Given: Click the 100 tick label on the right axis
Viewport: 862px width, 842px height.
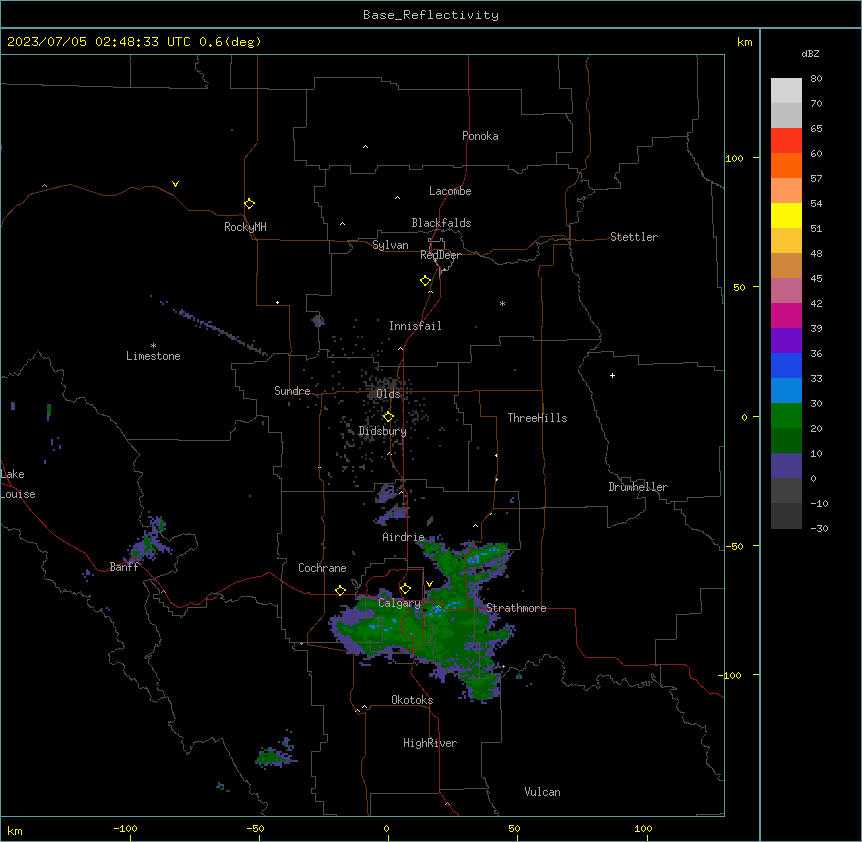Looking at the screenshot, I should 734,158.
